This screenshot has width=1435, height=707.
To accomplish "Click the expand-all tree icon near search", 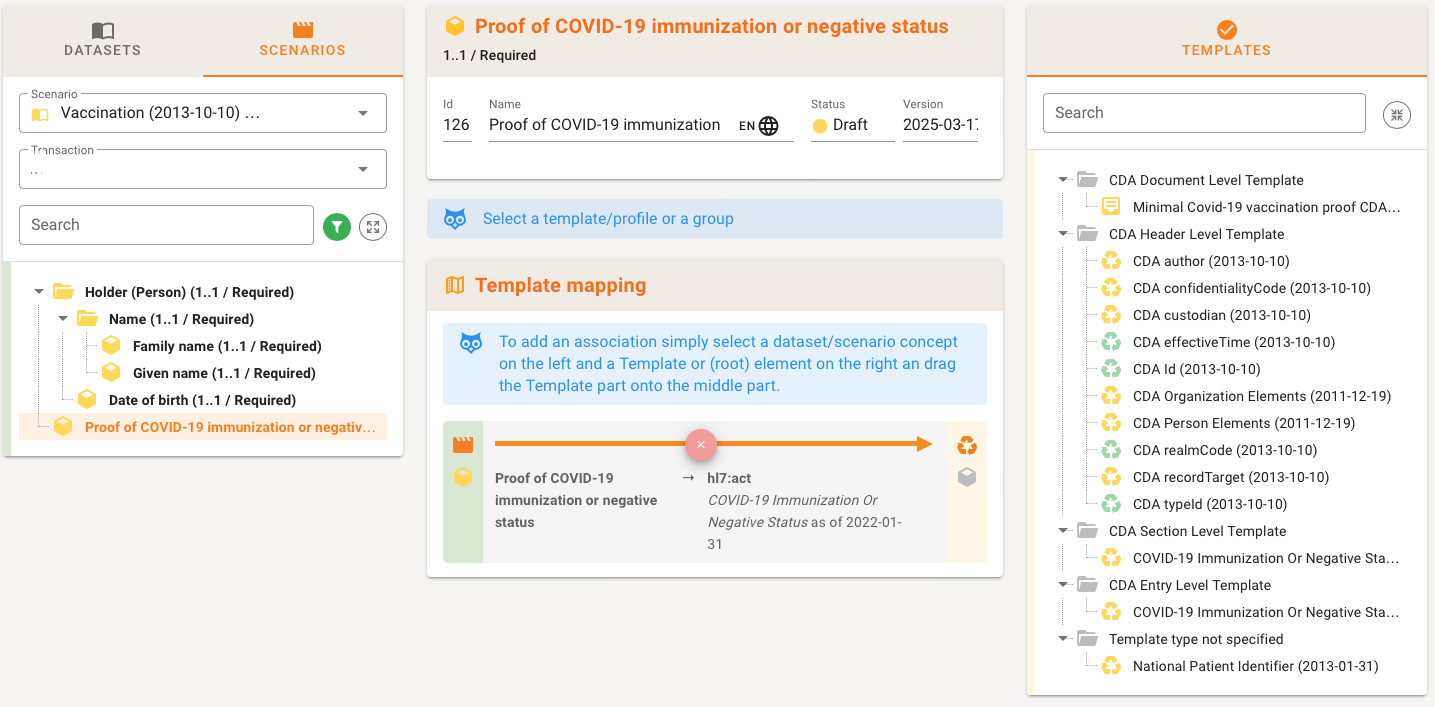I will pyautogui.click(x=373, y=227).
